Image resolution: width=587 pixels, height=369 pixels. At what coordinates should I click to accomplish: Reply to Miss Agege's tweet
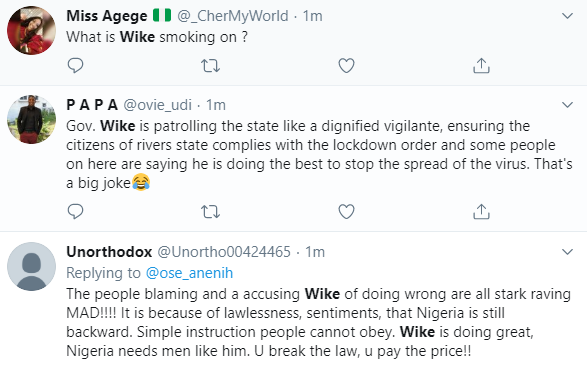75,65
